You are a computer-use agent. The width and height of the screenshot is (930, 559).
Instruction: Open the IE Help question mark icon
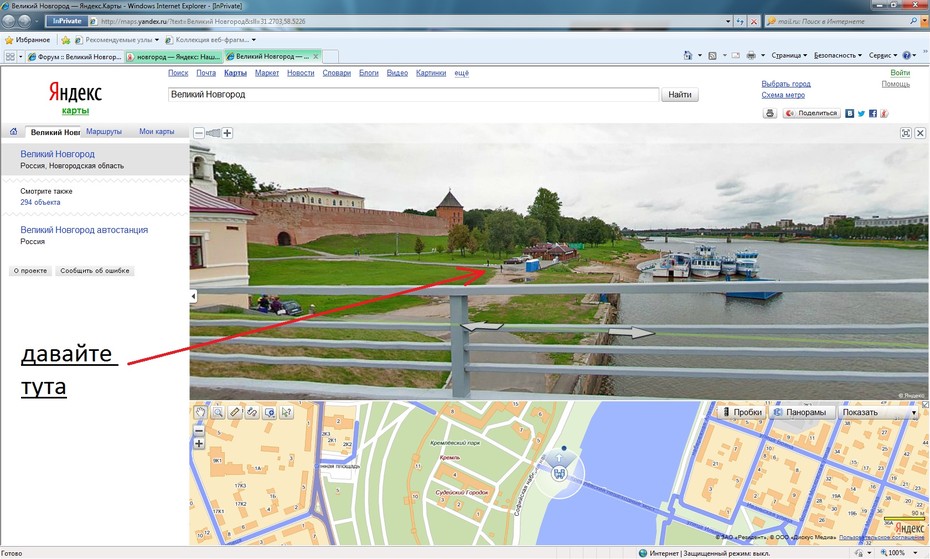(906, 55)
